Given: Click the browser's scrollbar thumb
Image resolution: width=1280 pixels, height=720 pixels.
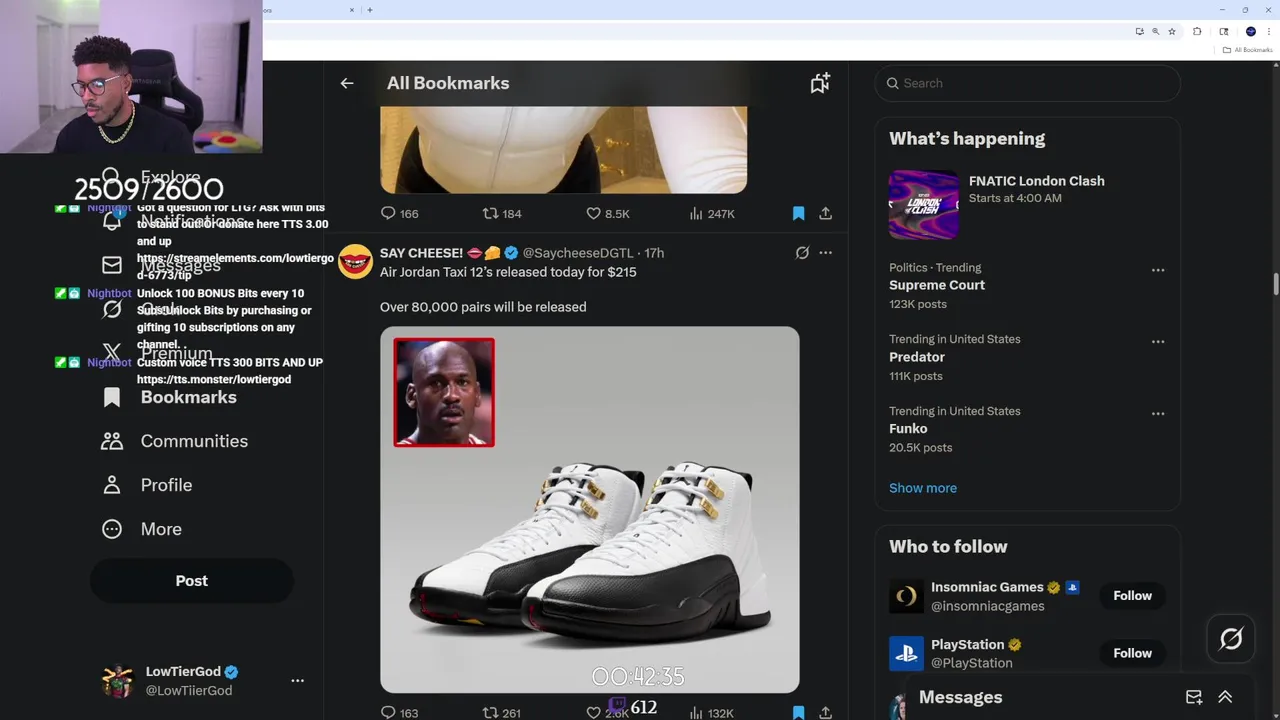Looking at the screenshot, I should [1275, 283].
